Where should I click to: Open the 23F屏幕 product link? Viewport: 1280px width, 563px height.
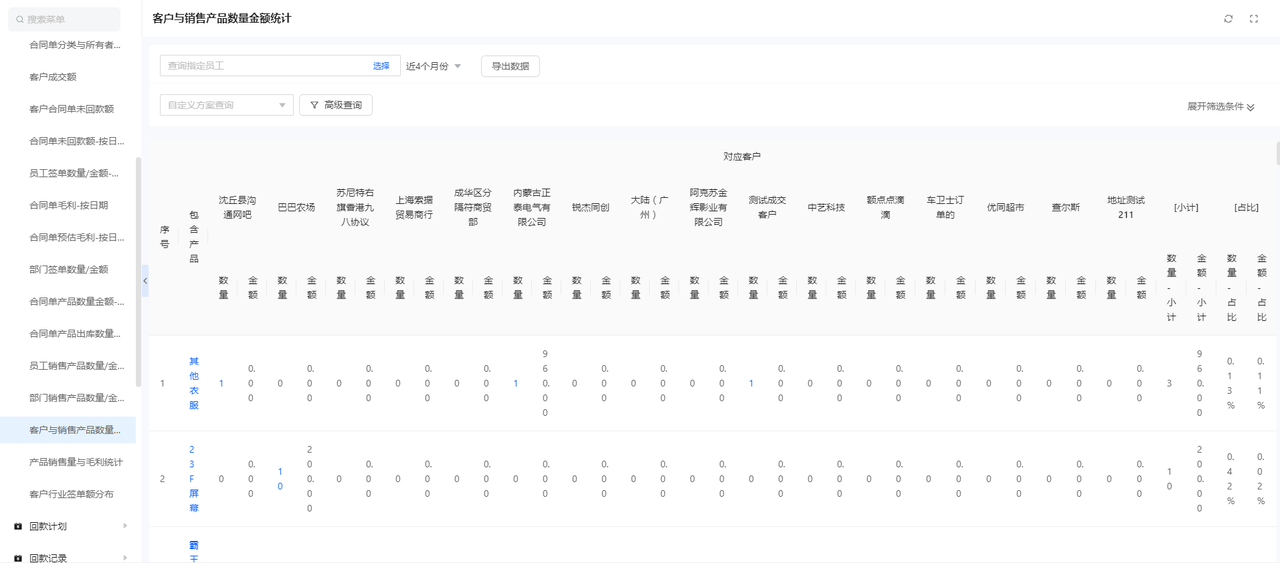tap(193, 479)
